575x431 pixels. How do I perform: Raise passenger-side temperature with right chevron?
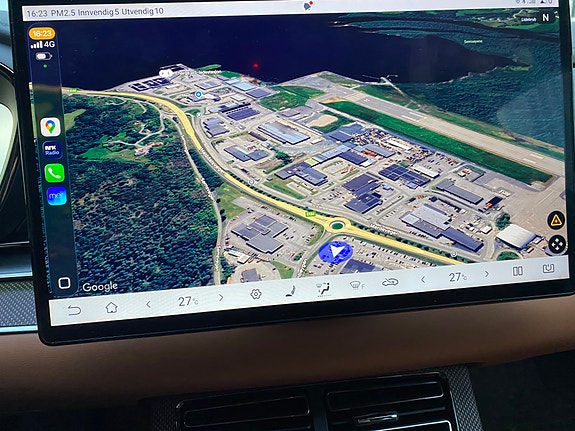pos(487,274)
